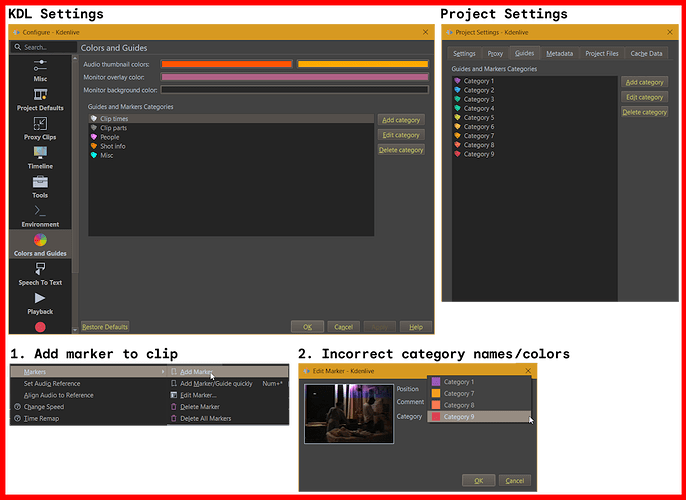Viewport: 686px width, 500px height.
Task: Select the Clip parts category row
Action: coord(231,128)
